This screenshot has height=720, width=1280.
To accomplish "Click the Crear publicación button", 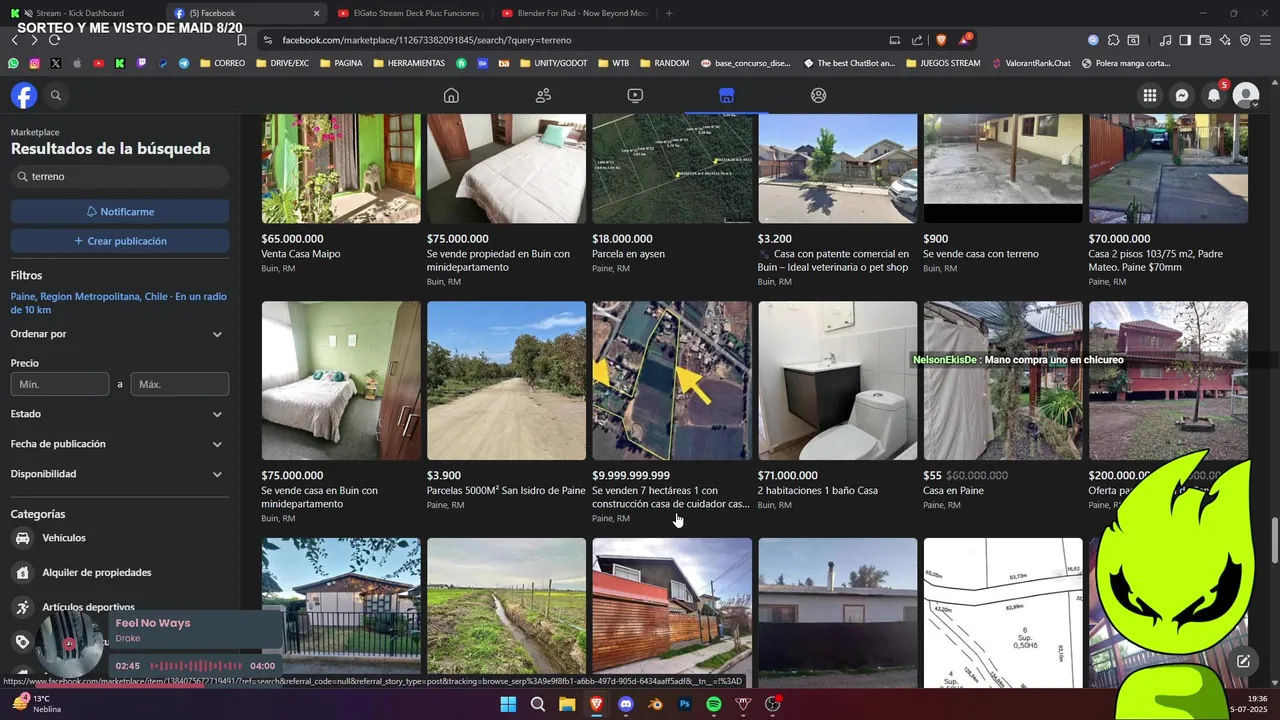I will (120, 241).
